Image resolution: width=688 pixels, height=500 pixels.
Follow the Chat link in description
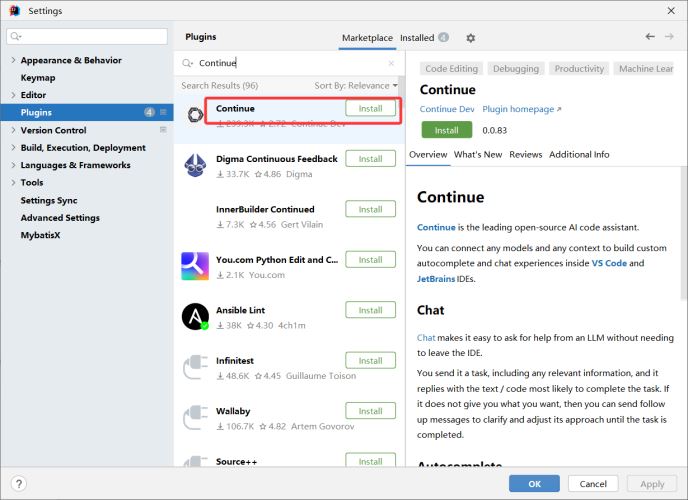[x=426, y=338]
